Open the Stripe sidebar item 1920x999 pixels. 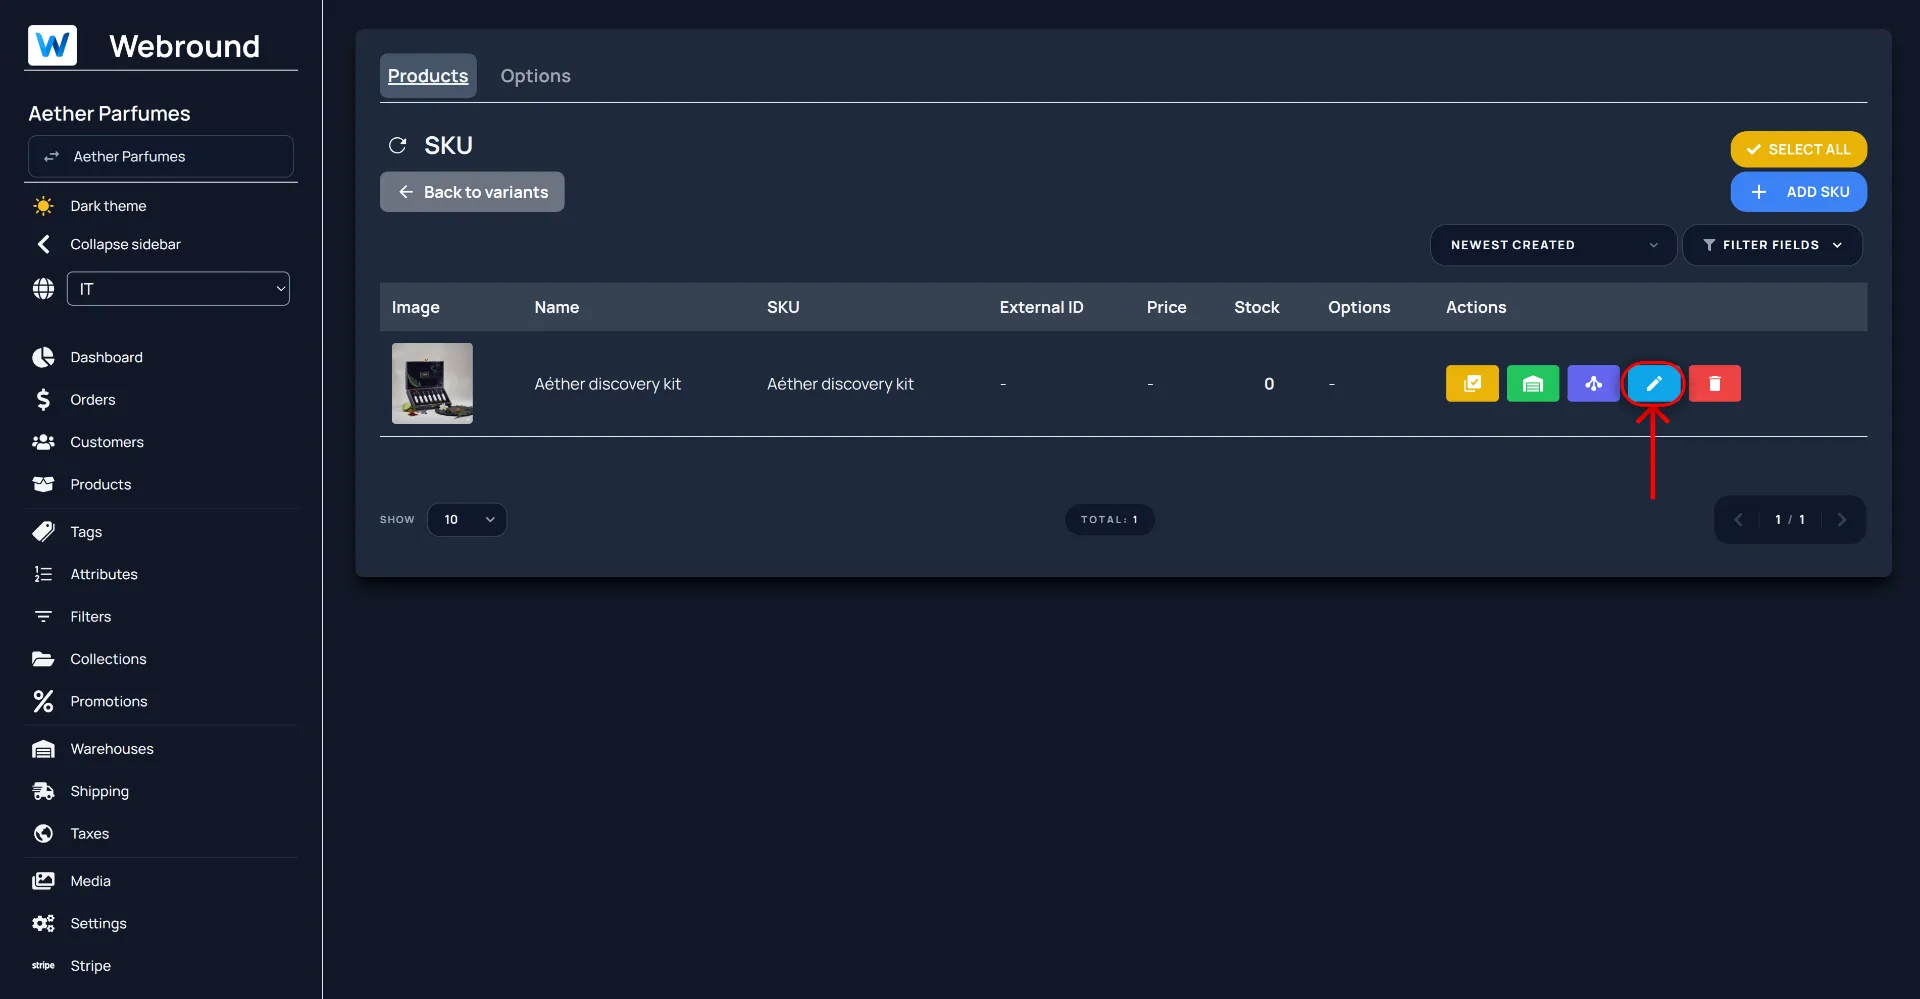click(90, 966)
